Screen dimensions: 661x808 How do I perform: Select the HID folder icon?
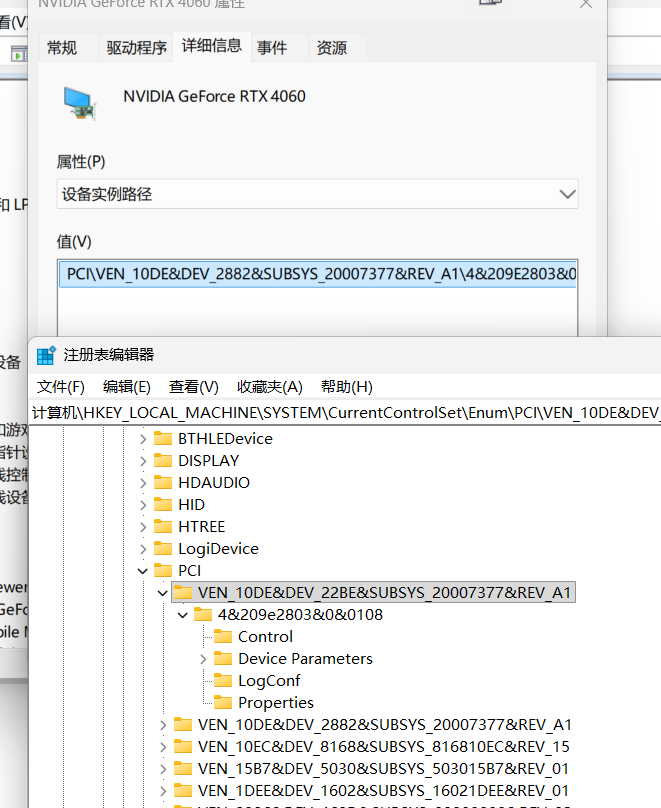[x=163, y=504]
